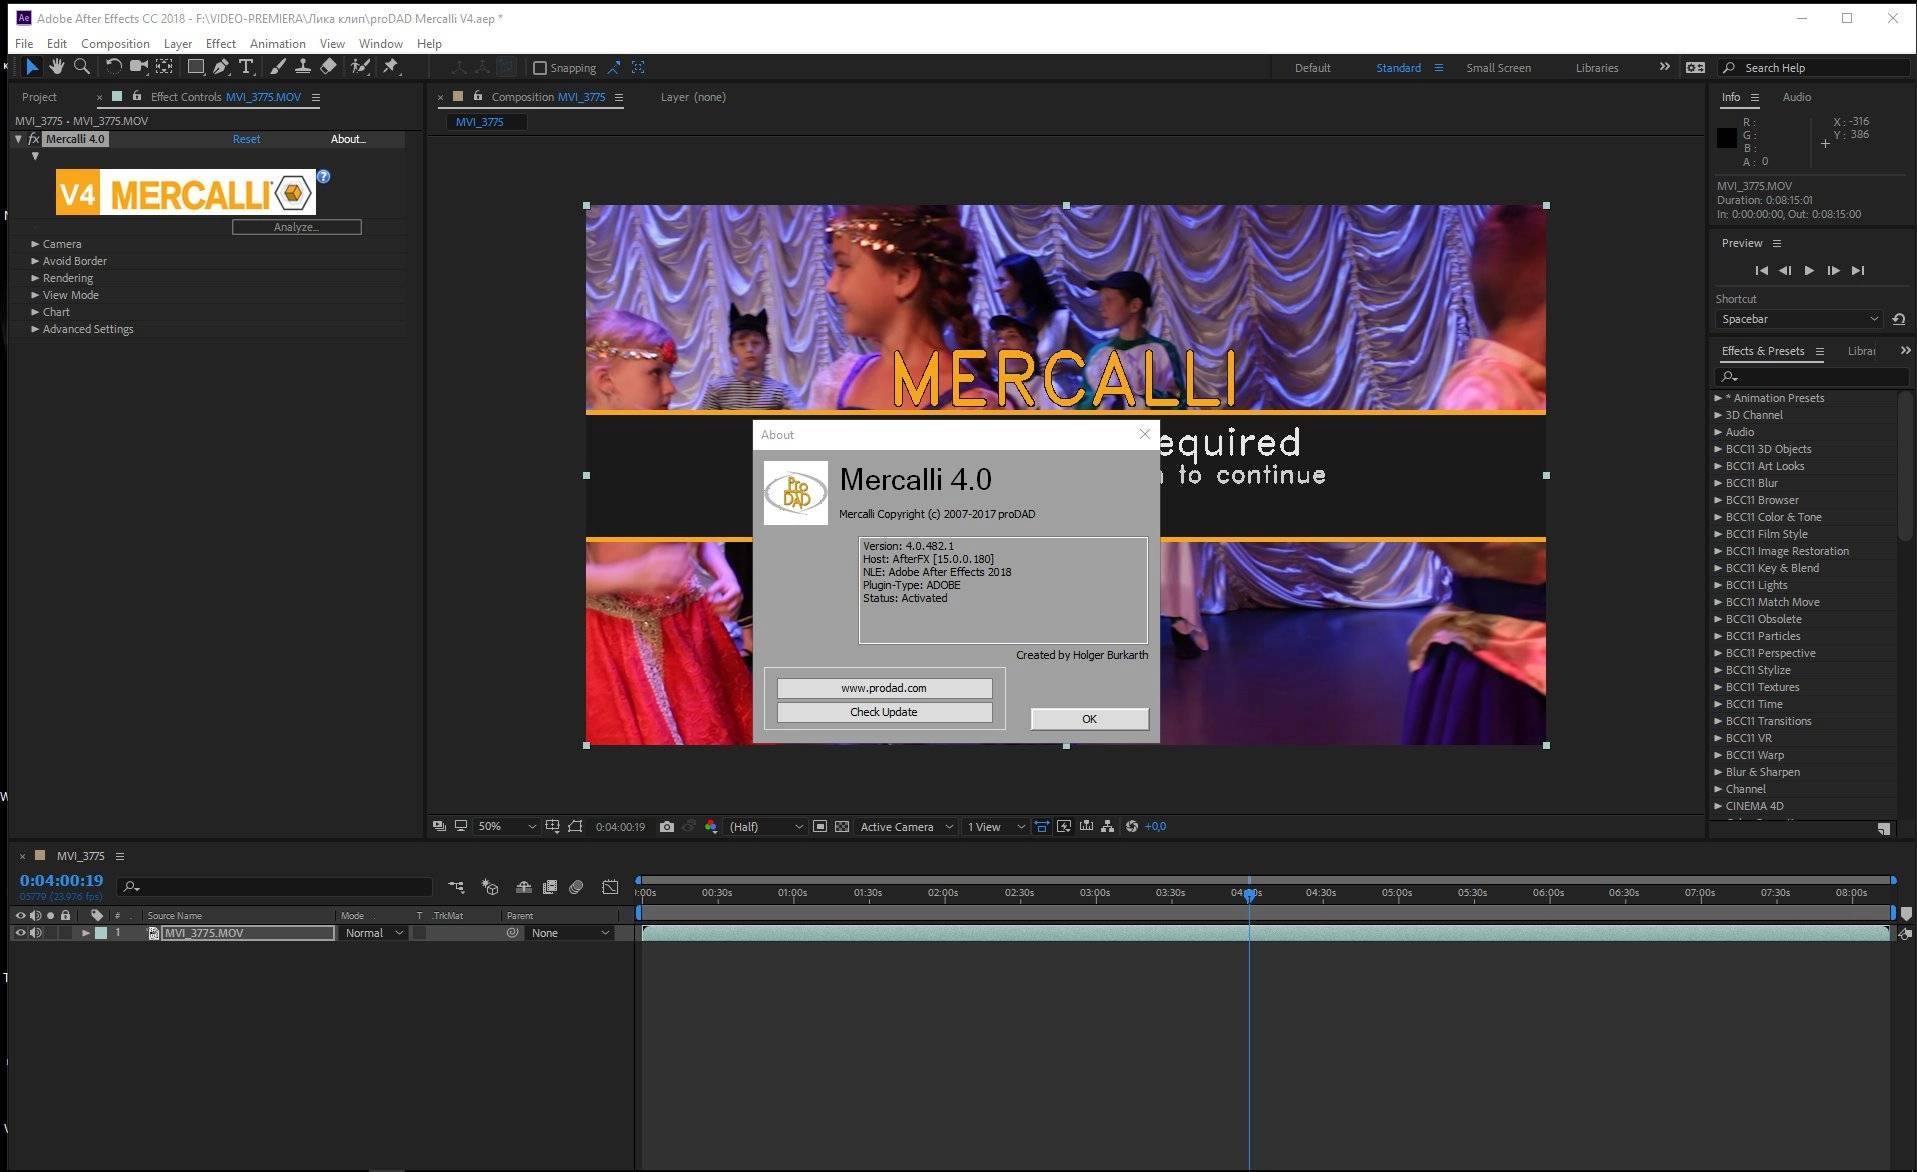Expand the Rendering group
The width and height of the screenshot is (1917, 1172).
pyautogui.click(x=35, y=278)
